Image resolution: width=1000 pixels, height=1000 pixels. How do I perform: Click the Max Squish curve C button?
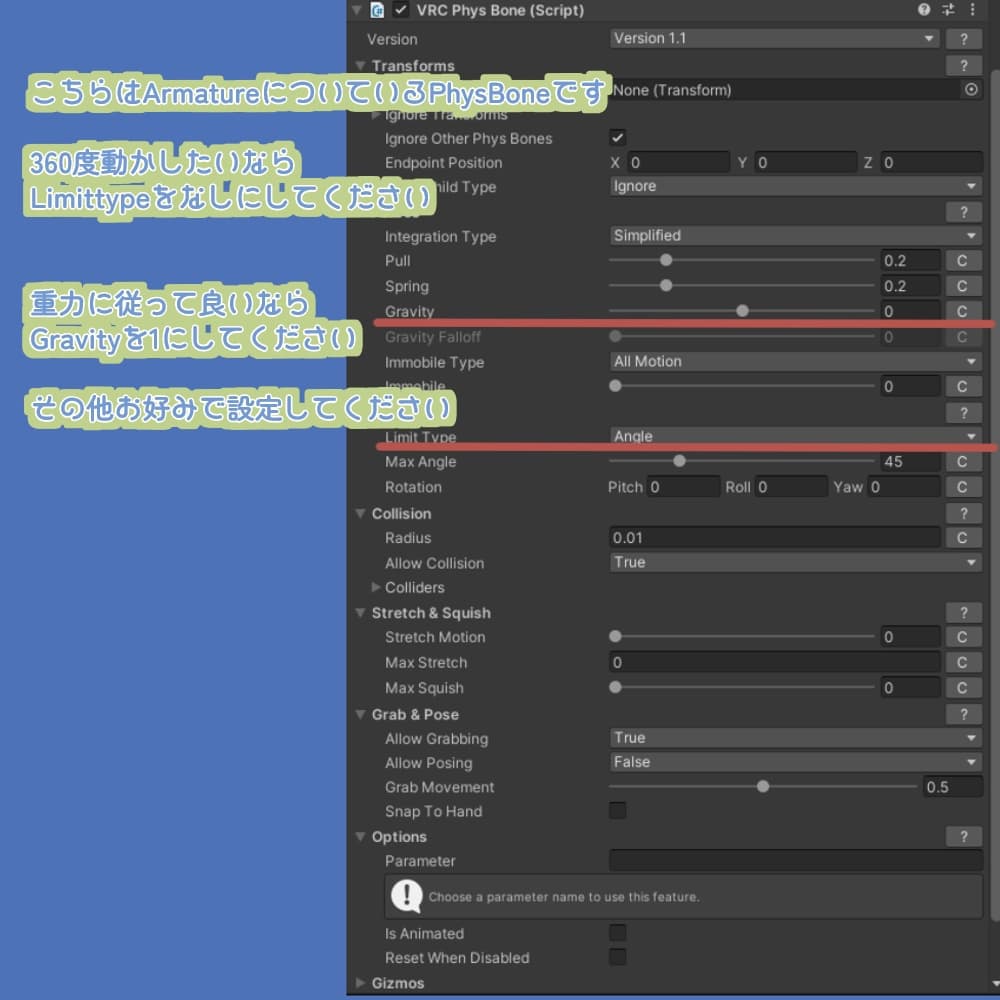pyautogui.click(x=963, y=688)
